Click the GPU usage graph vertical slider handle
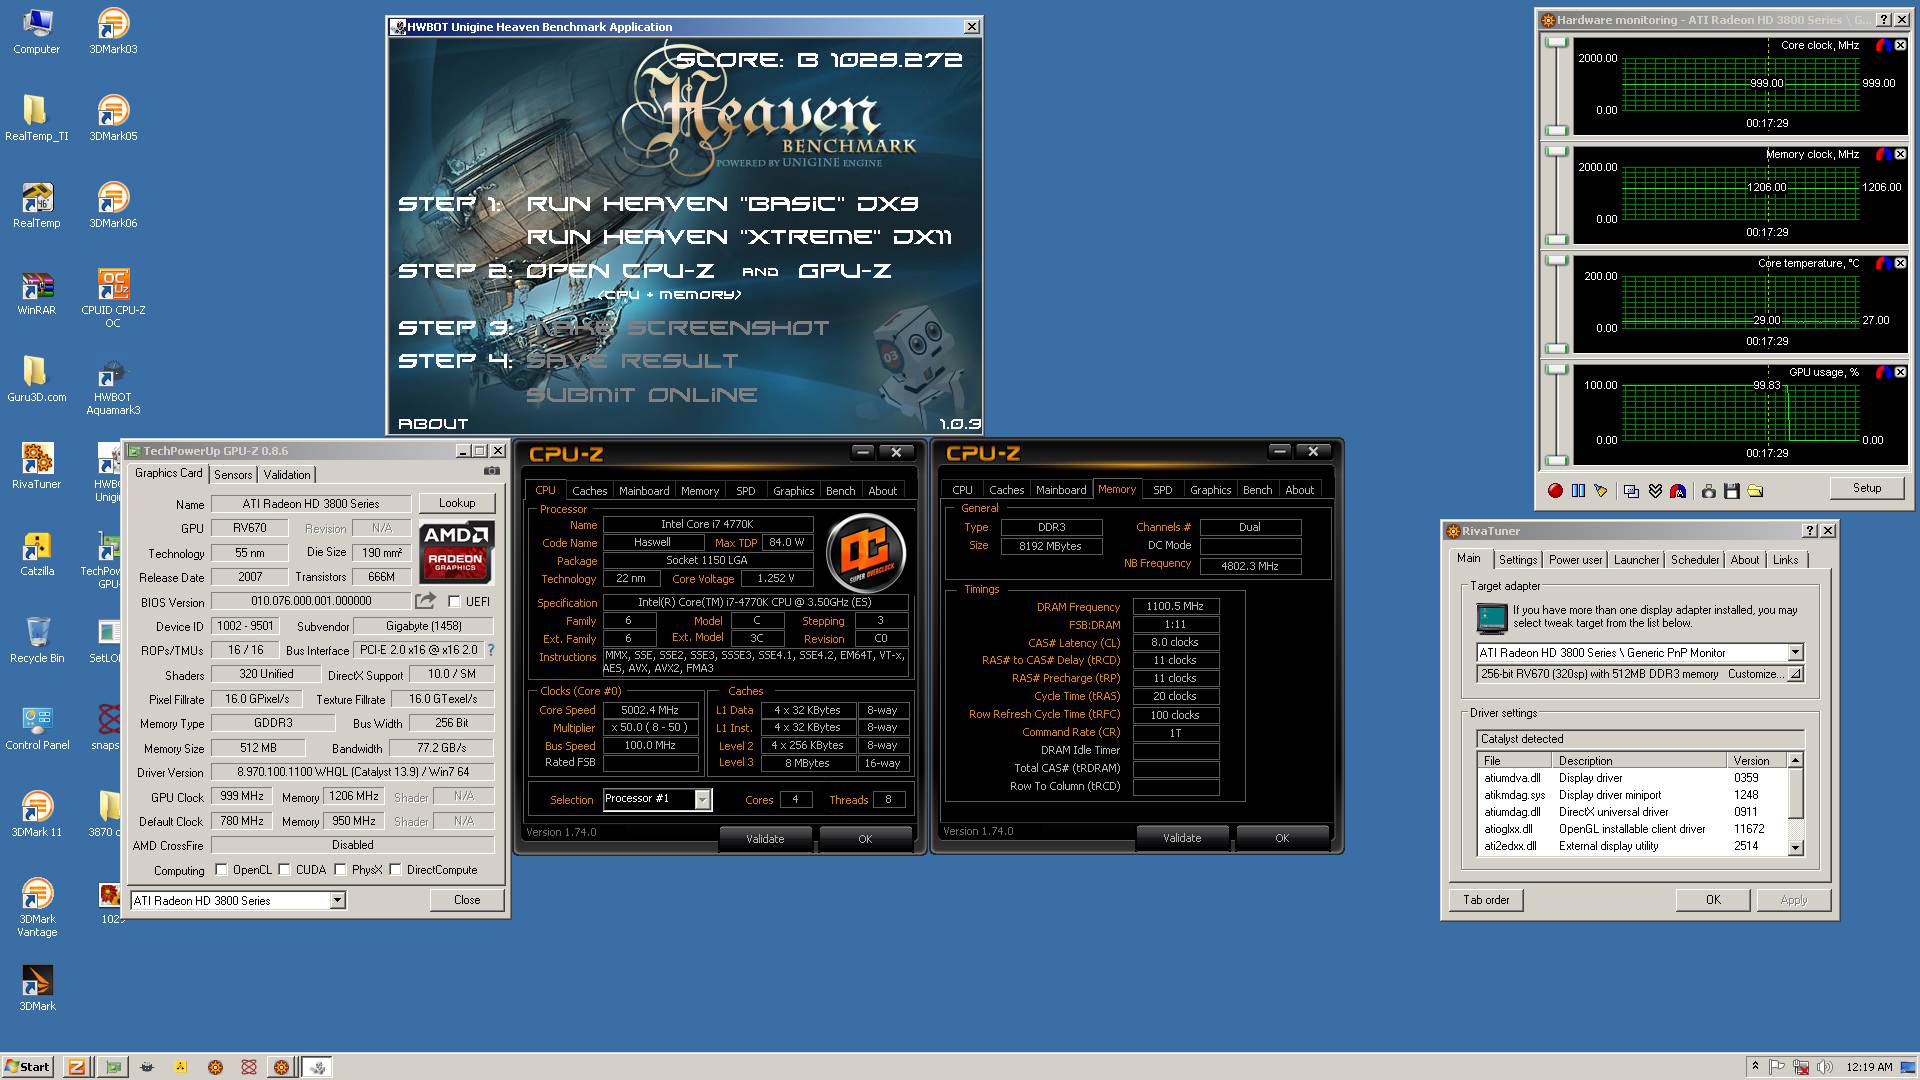 point(1556,370)
